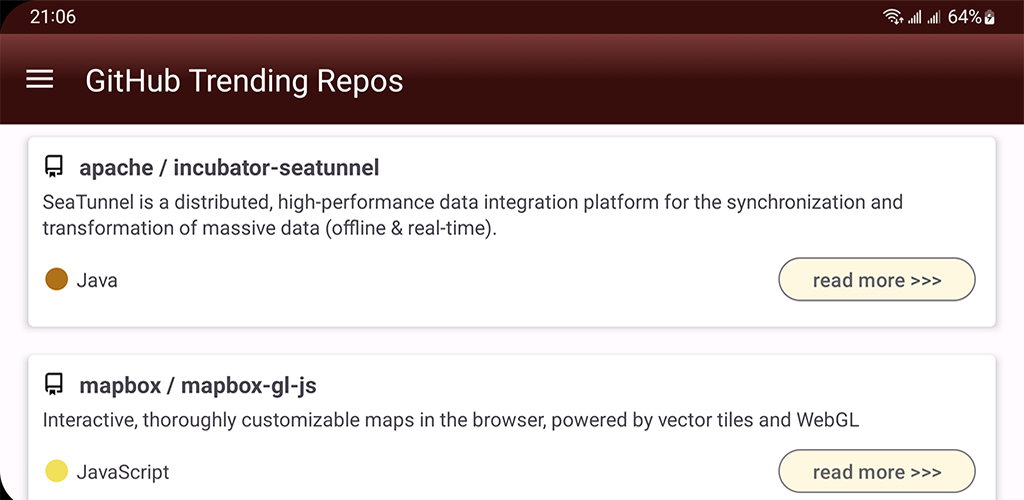Click the repo icon beside mapbox / mapbox-gl-js
This screenshot has height=500, width=1024.
point(54,384)
